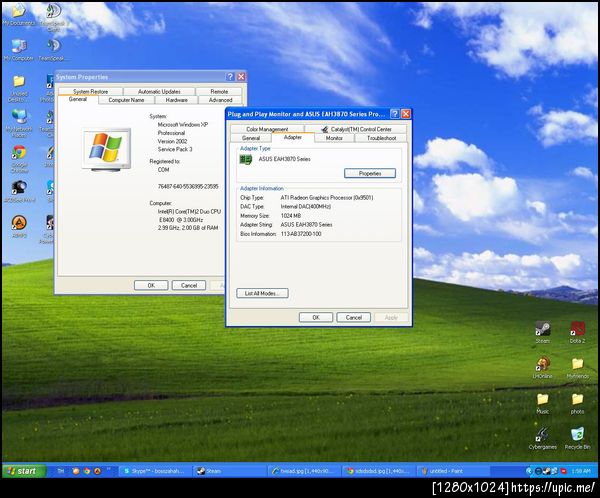
Task: Switch to the untitled - Paint taskbar window
Action: coord(452,471)
